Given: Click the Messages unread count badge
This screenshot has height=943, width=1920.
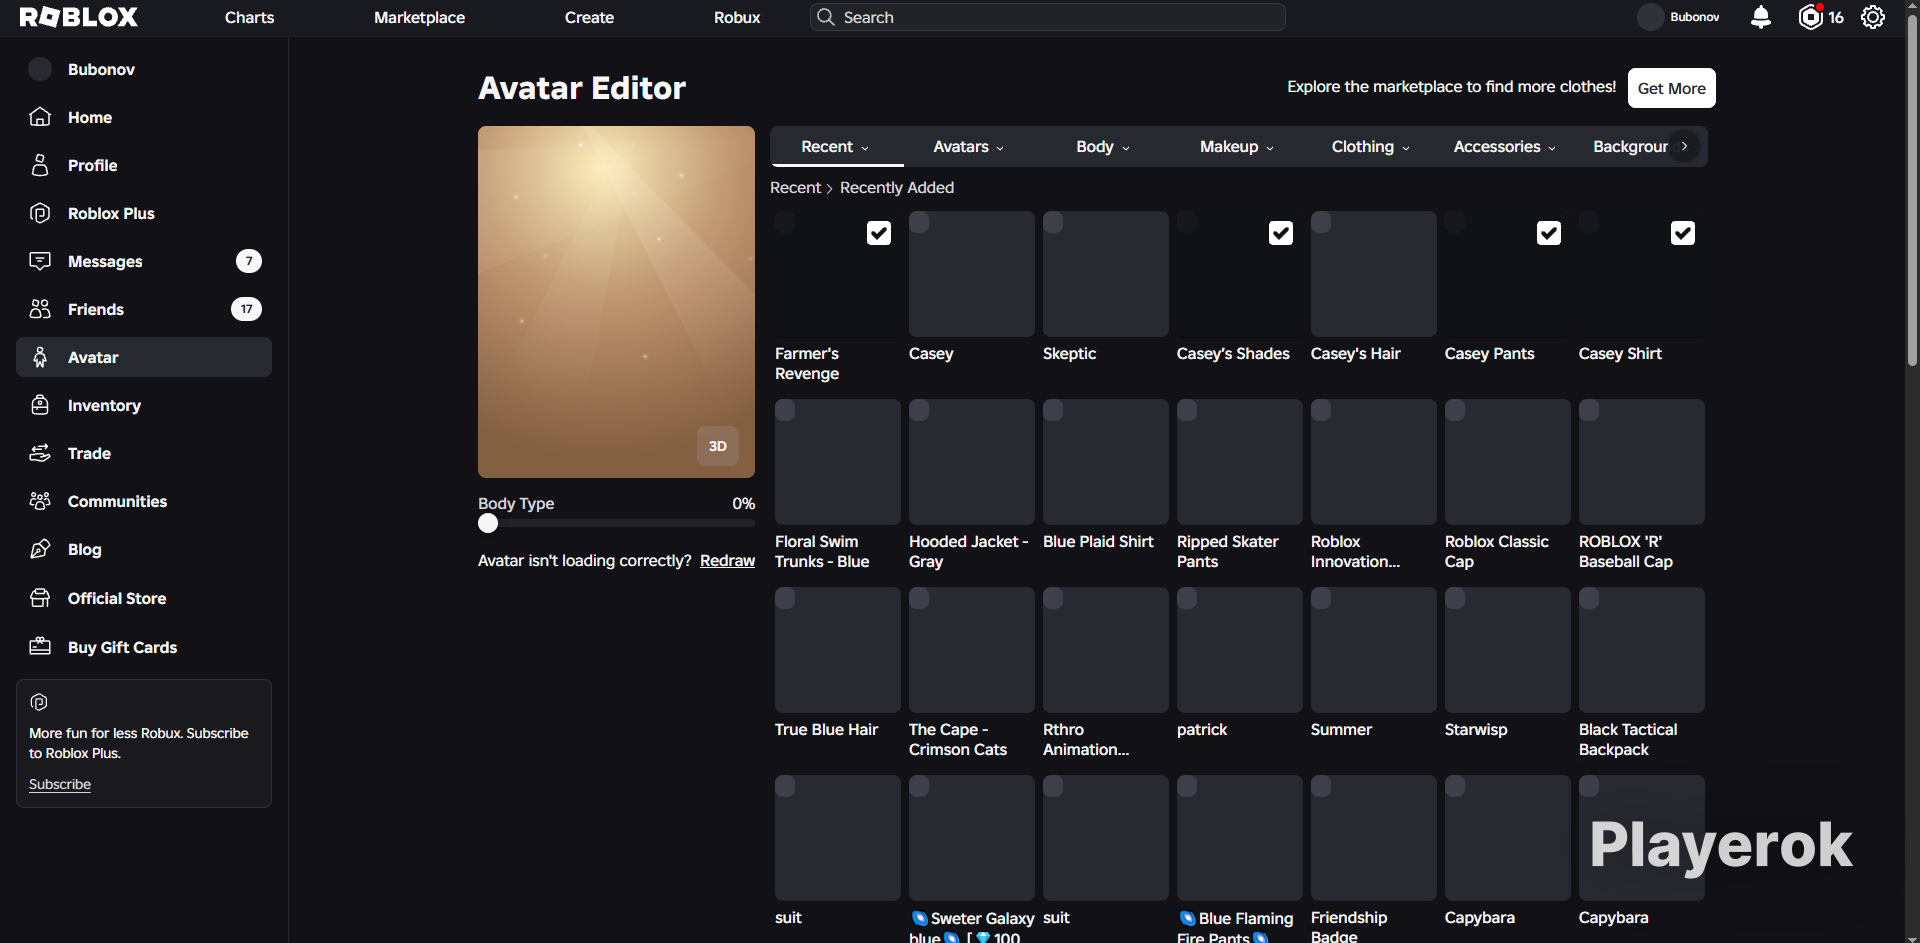Looking at the screenshot, I should click(x=249, y=261).
